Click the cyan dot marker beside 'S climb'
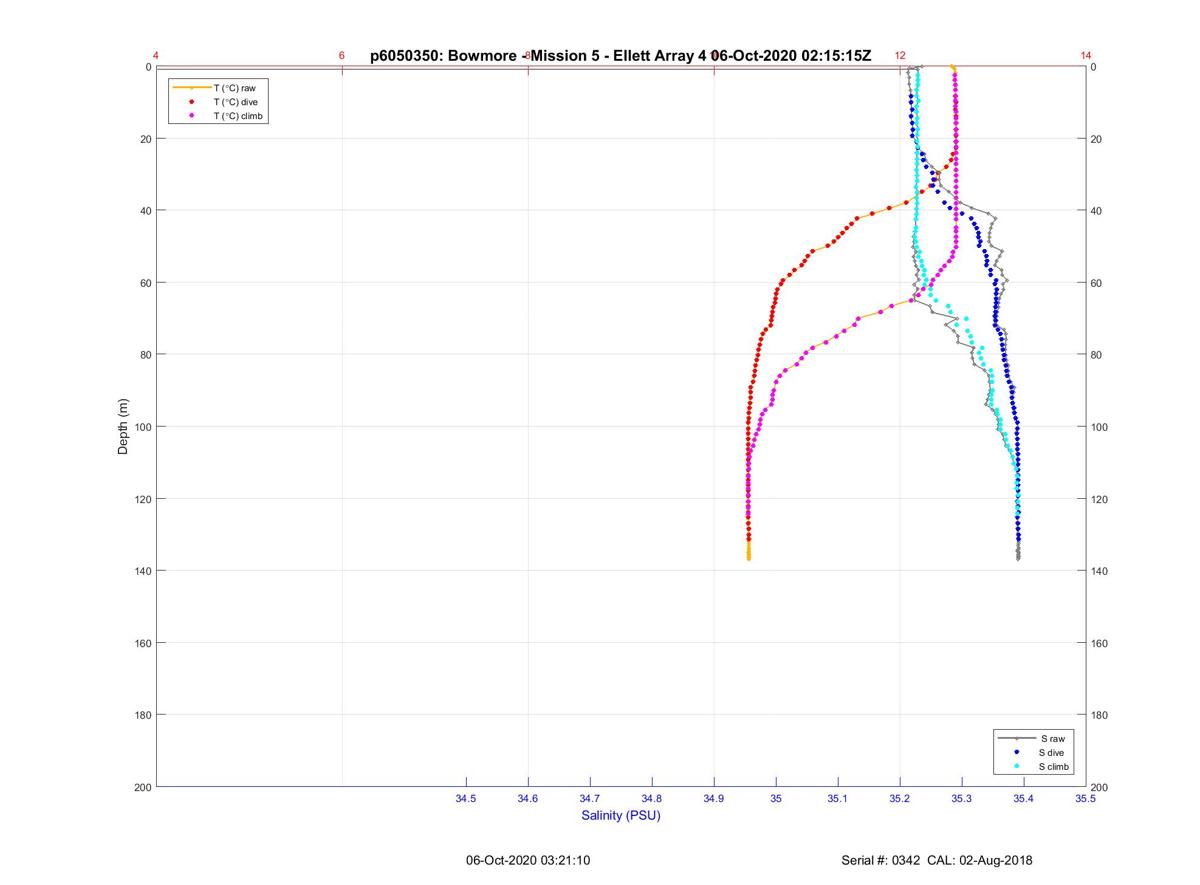Image resolution: width=1200 pixels, height=885 pixels. [x=1017, y=766]
